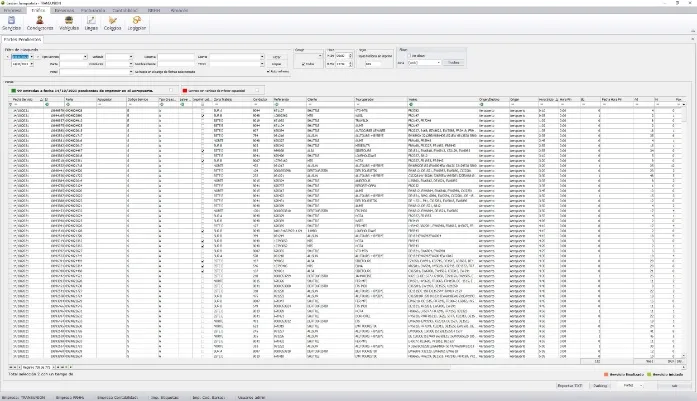The width and height of the screenshot is (697, 401).
Task: Switch to the Empresa ribbon tab
Action: 12,10
